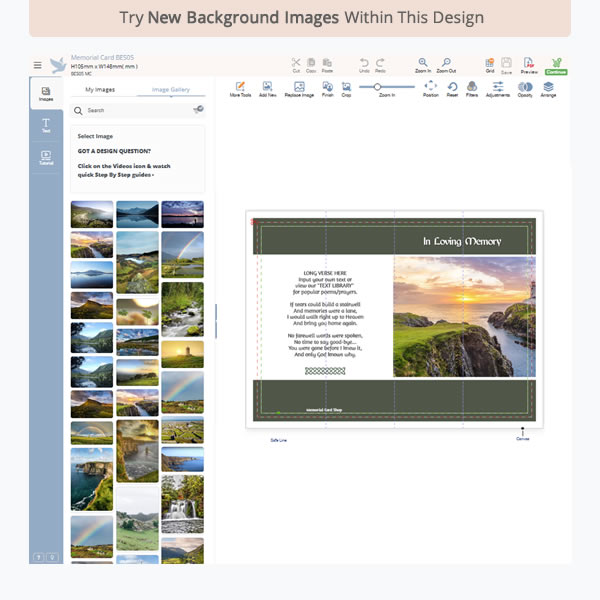Undo the last action
This screenshot has width=600, height=600.
pyautogui.click(x=364, y=63)
